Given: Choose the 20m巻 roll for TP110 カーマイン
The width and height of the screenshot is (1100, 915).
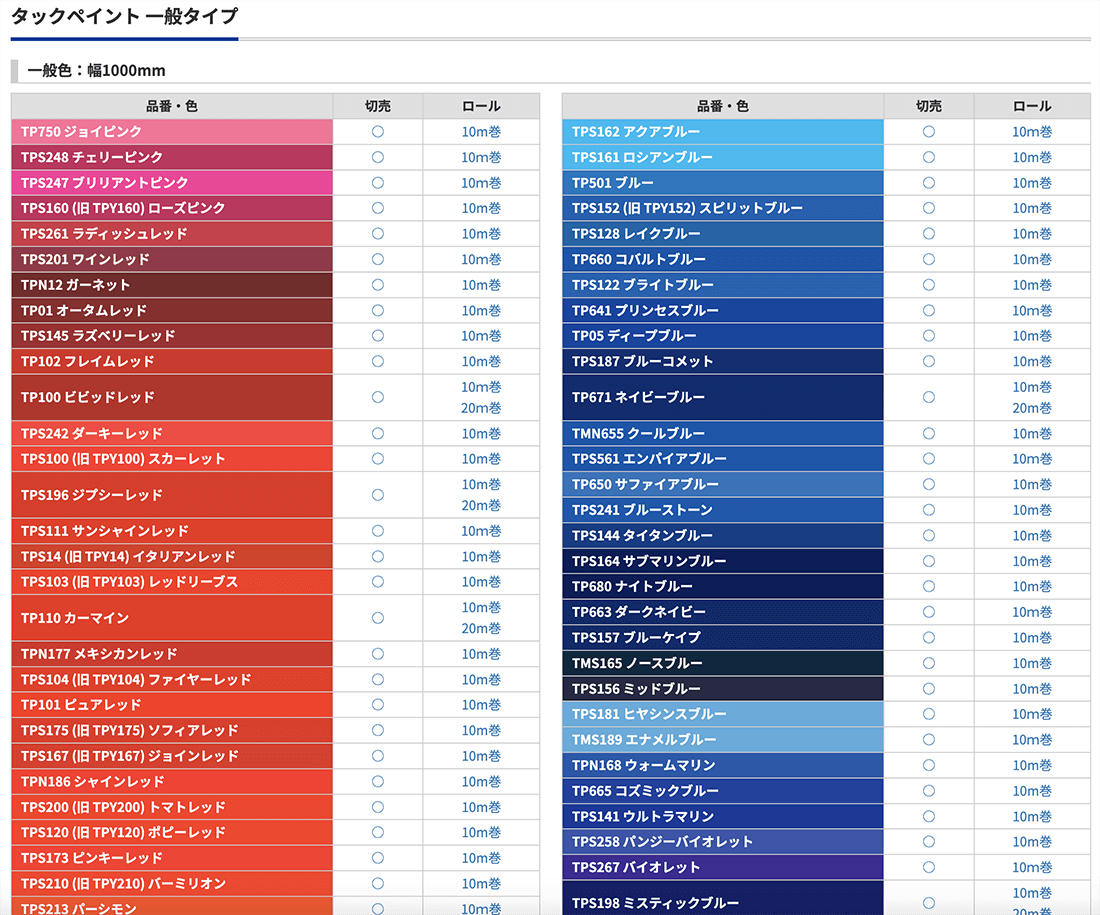Looking at the screenshot, I should 481,629.
